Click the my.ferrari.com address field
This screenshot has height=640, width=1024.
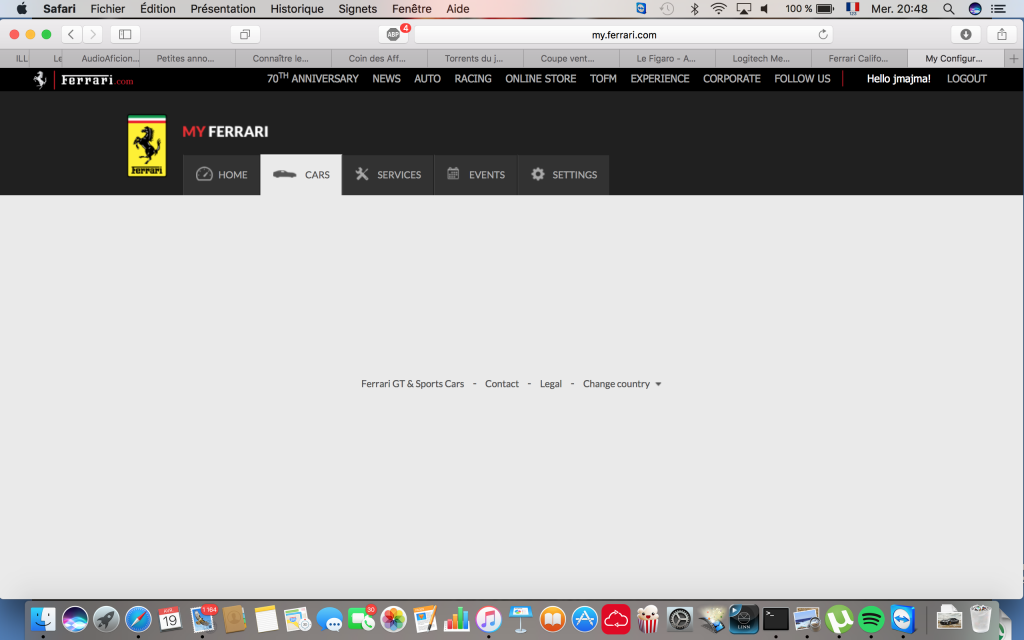(x=624, y=35)
